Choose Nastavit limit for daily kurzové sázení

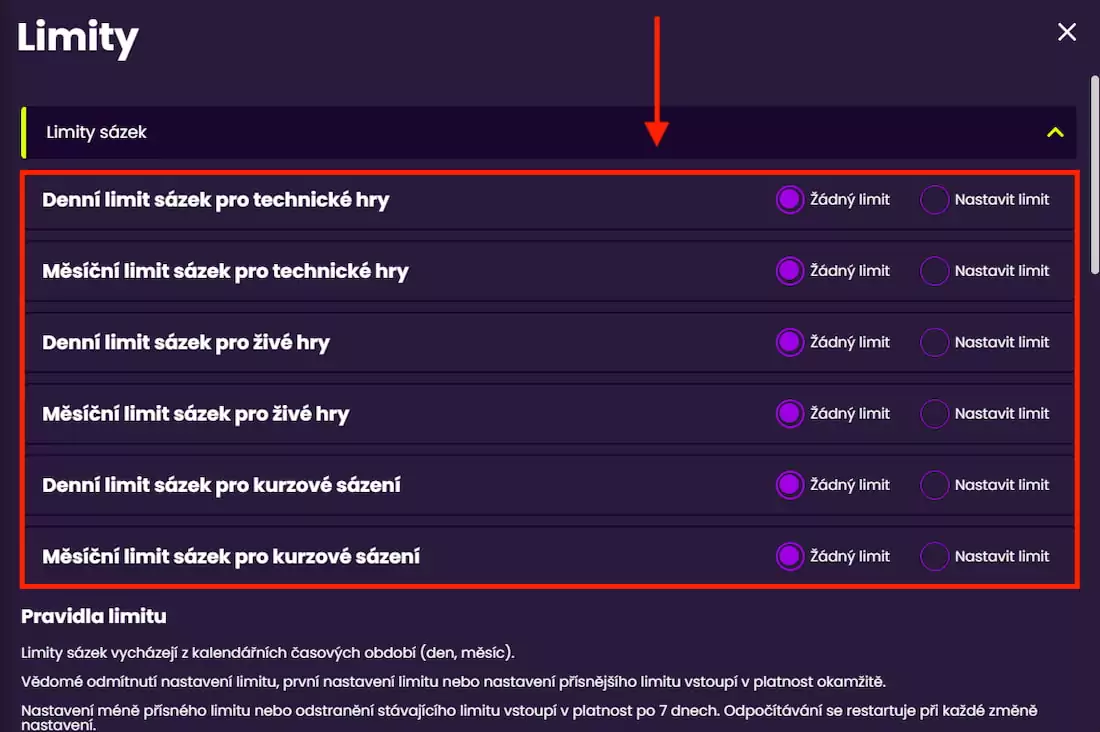[x=934, y=485]
